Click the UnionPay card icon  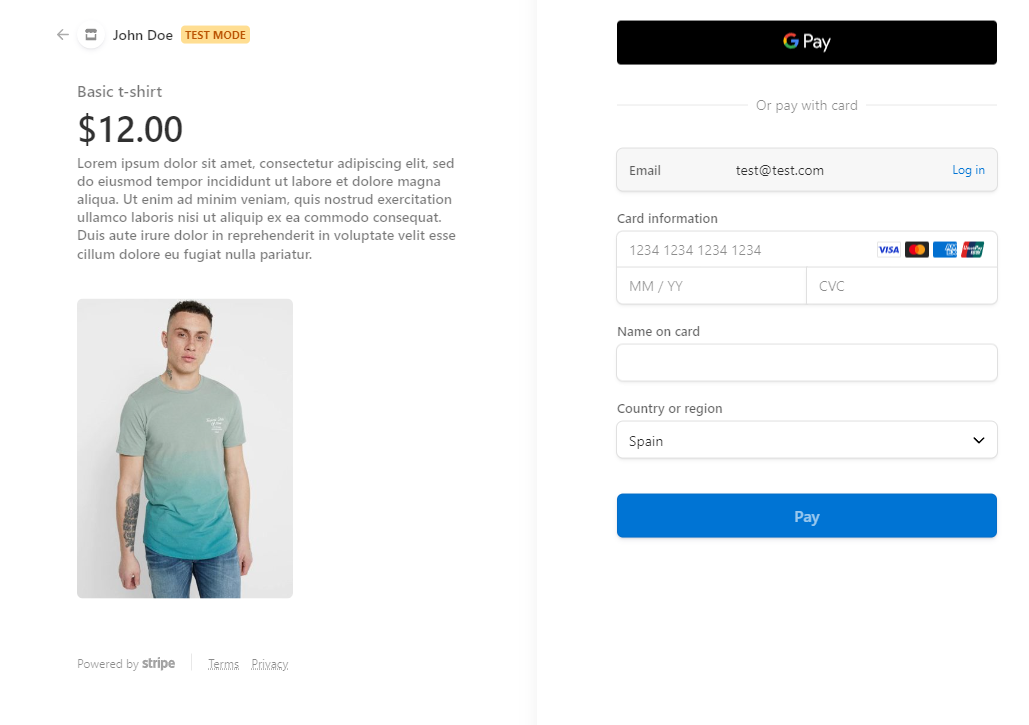[972, 250]
